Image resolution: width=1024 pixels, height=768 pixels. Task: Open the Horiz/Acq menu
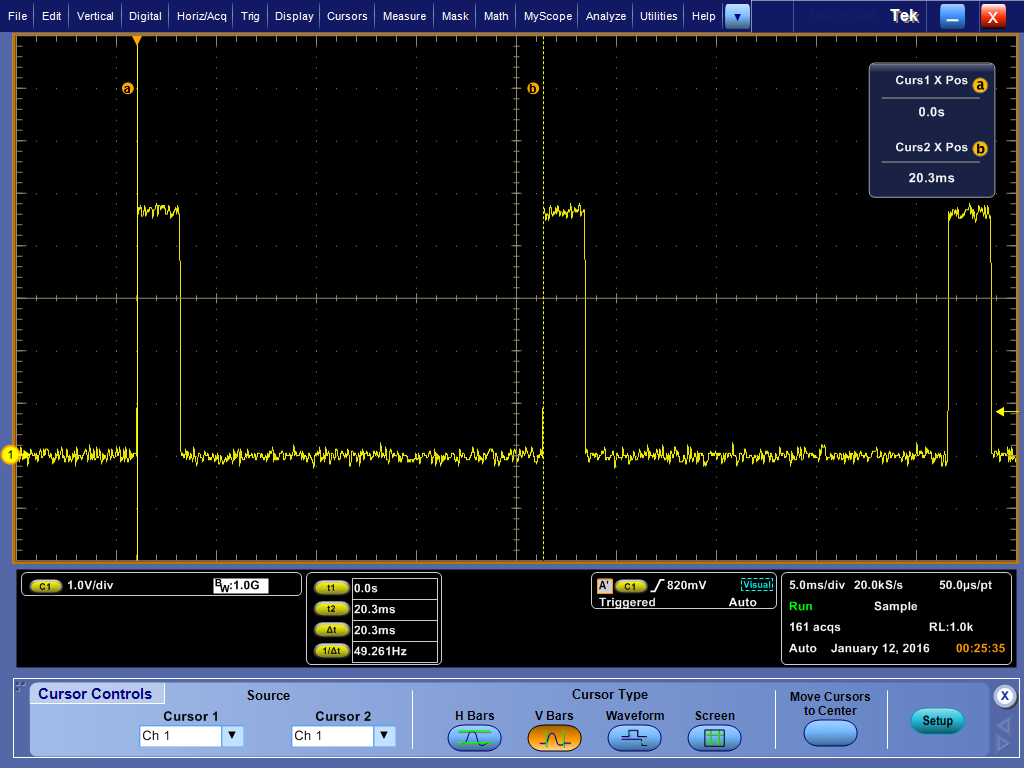click(x=204, y=16)
